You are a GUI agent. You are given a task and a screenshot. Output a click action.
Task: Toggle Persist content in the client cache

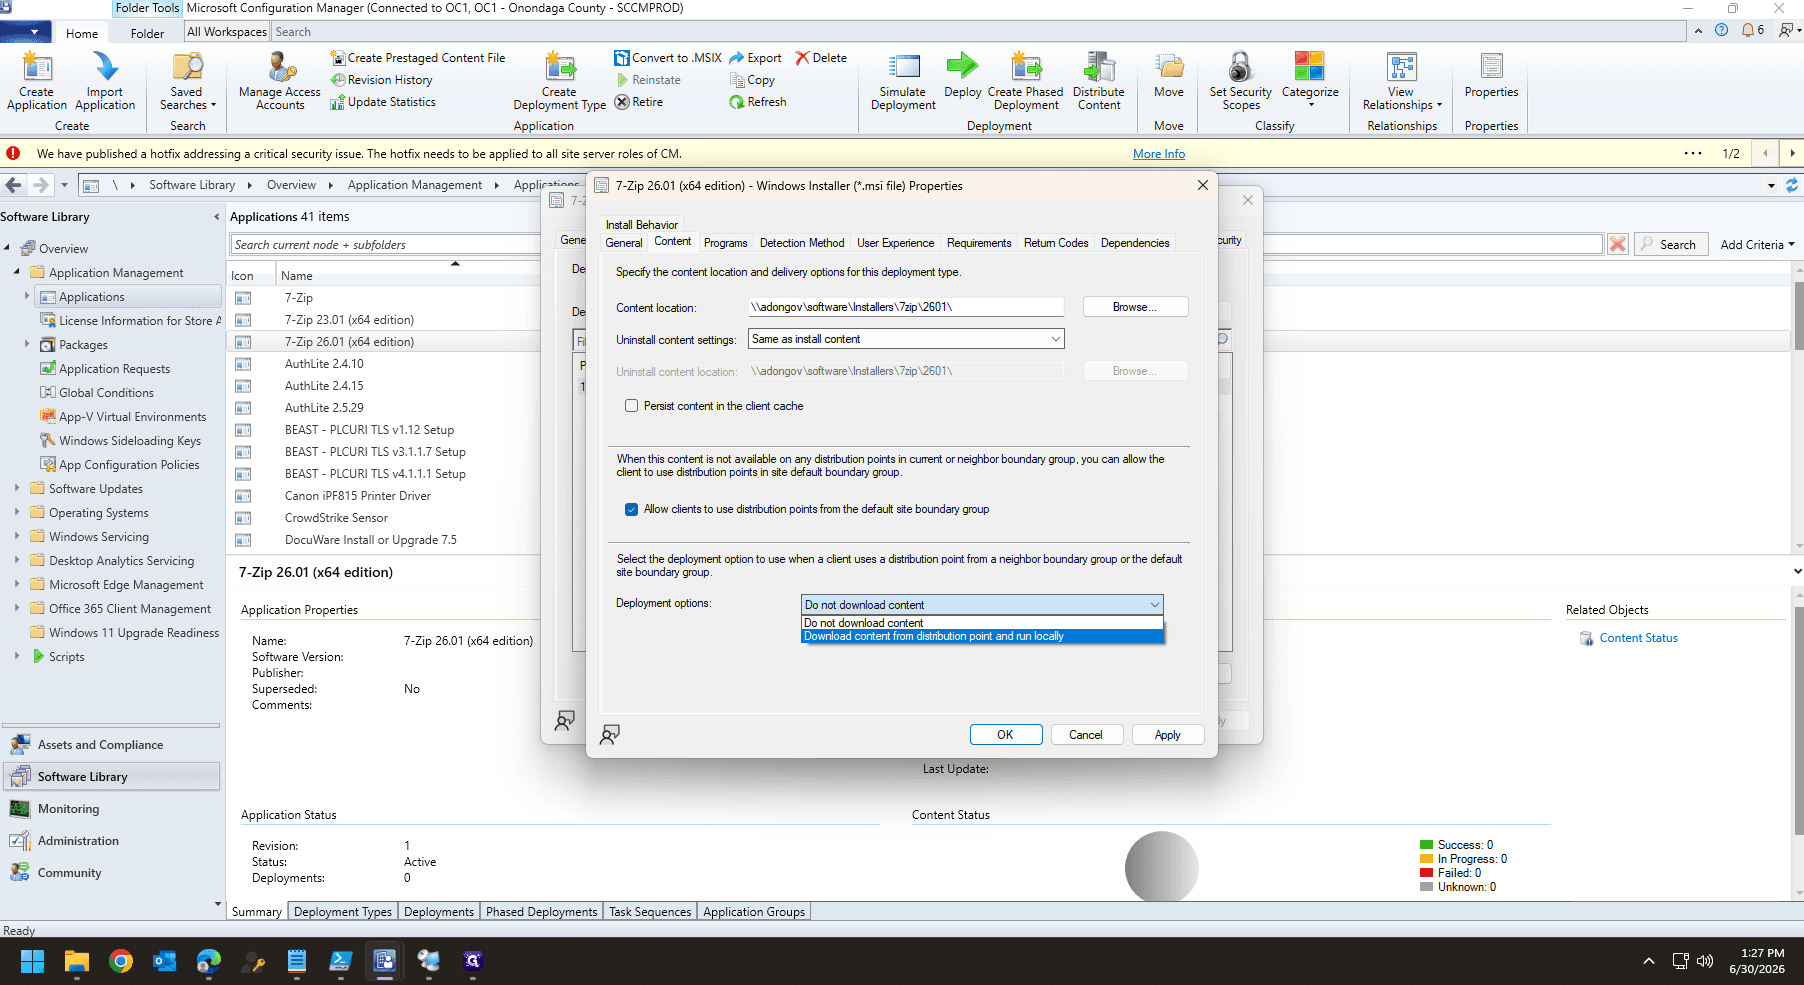(631, 406)
